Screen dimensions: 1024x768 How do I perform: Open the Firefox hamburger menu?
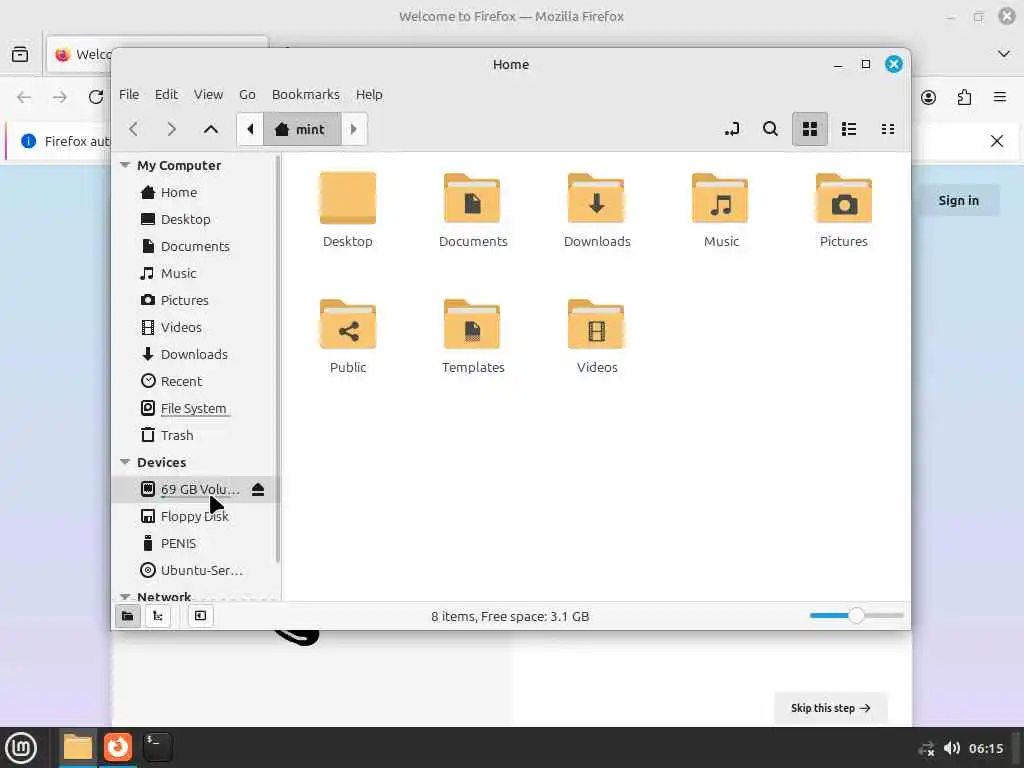[x=1000, y=98]
